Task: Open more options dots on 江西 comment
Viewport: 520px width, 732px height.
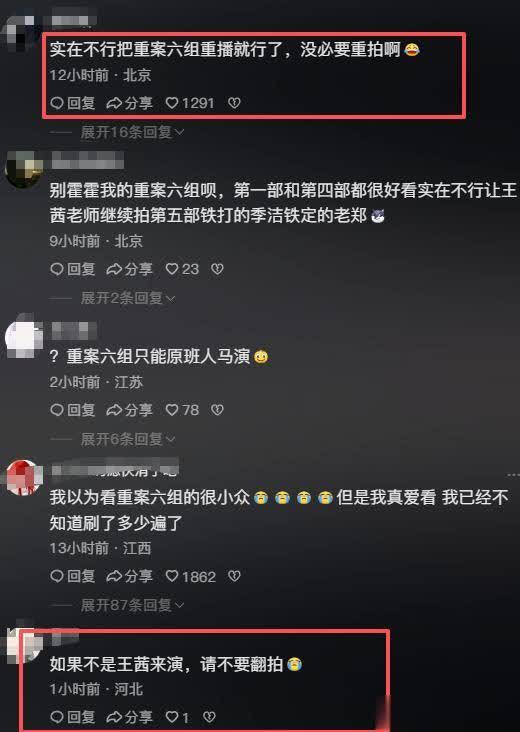Action: click(x=513, y=474)
